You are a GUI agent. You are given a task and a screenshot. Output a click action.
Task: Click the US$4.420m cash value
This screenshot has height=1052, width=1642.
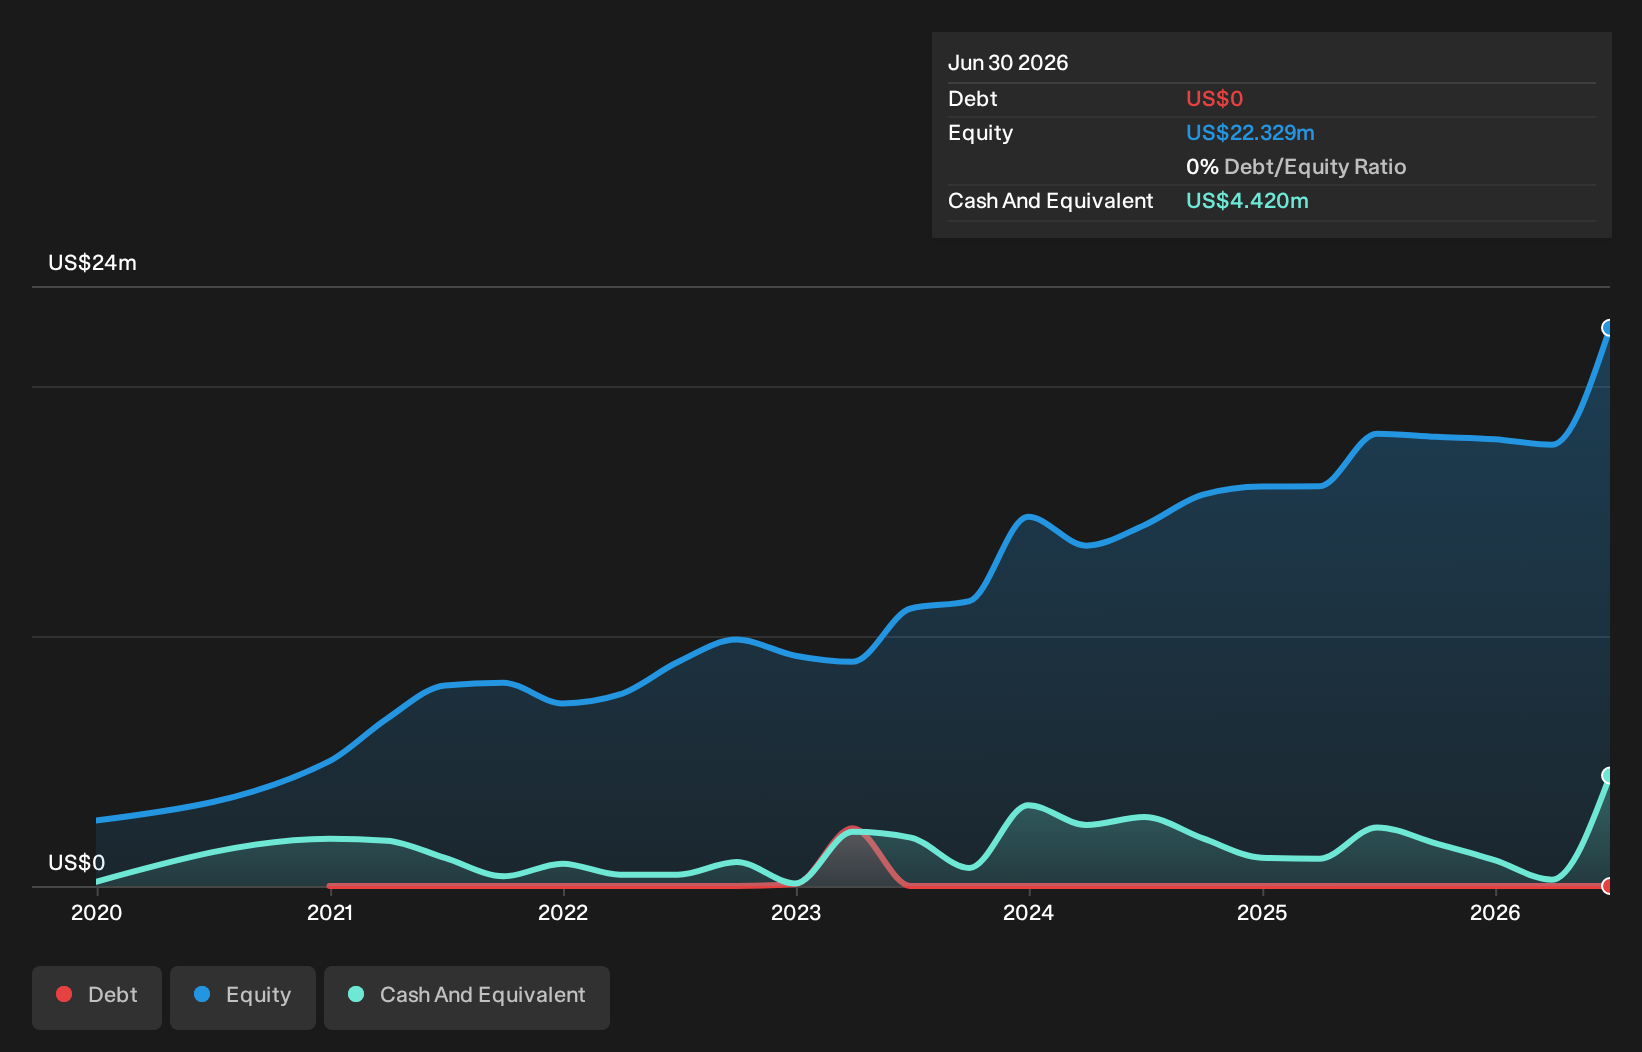(x=1247, y=201)
